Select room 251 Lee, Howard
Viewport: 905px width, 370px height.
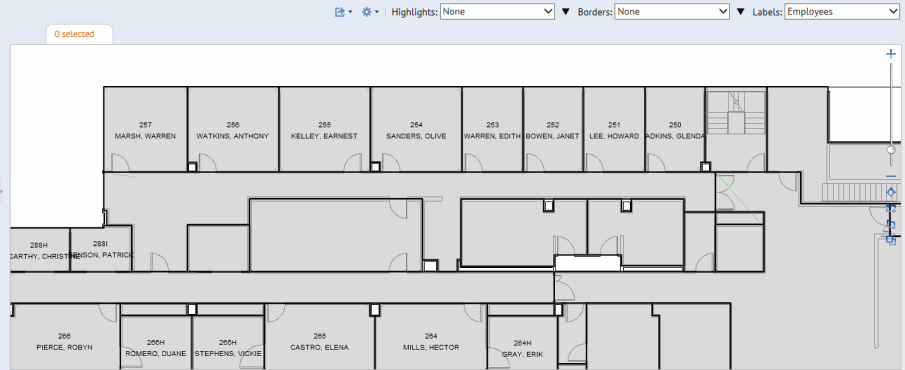pos(614,130)
